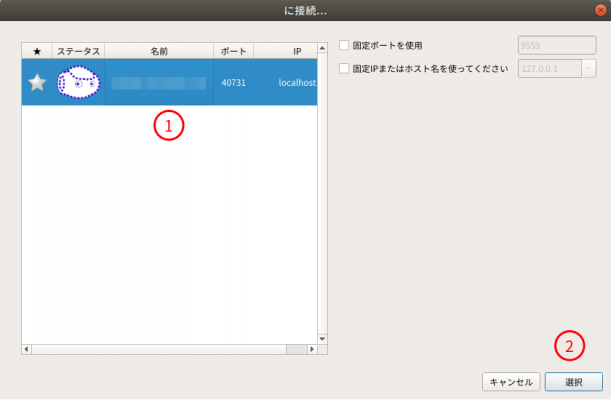Sort the list by 名前 column header
Viewport: 611px width, 400px height.
coord(159,50)
